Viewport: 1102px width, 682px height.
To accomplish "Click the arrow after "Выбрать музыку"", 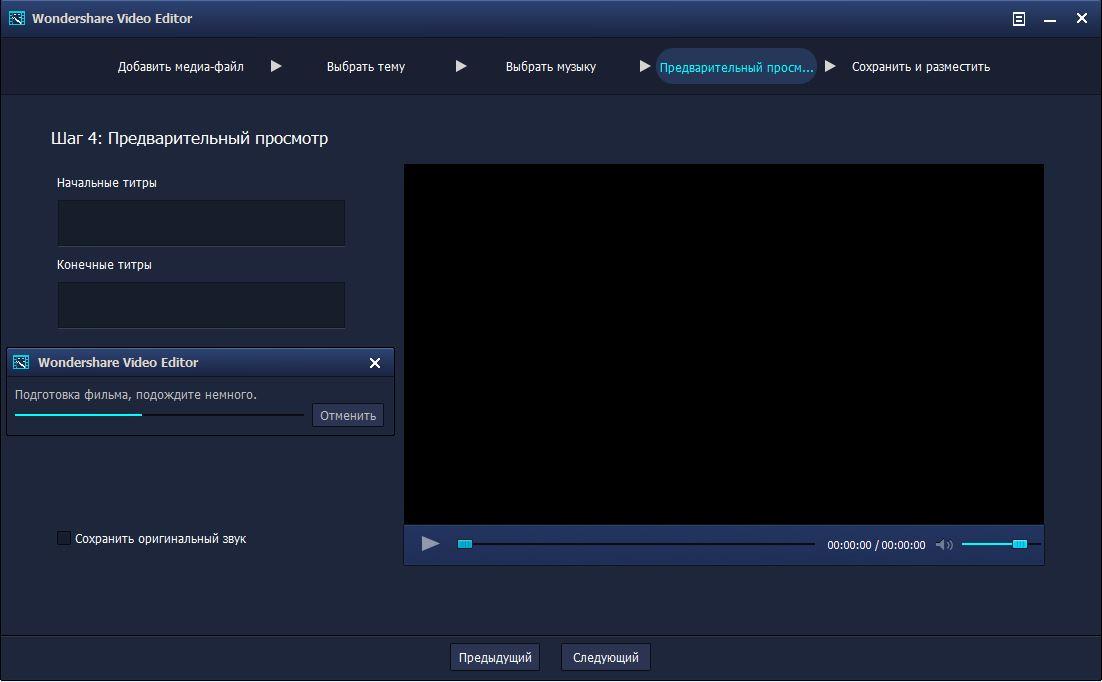I will 645,66.
